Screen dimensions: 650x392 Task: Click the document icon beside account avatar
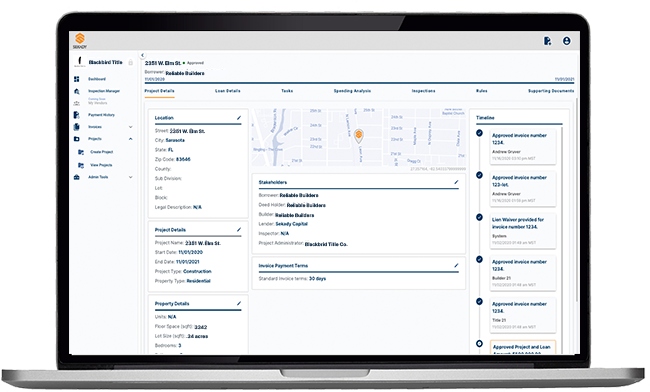[548, 41]
